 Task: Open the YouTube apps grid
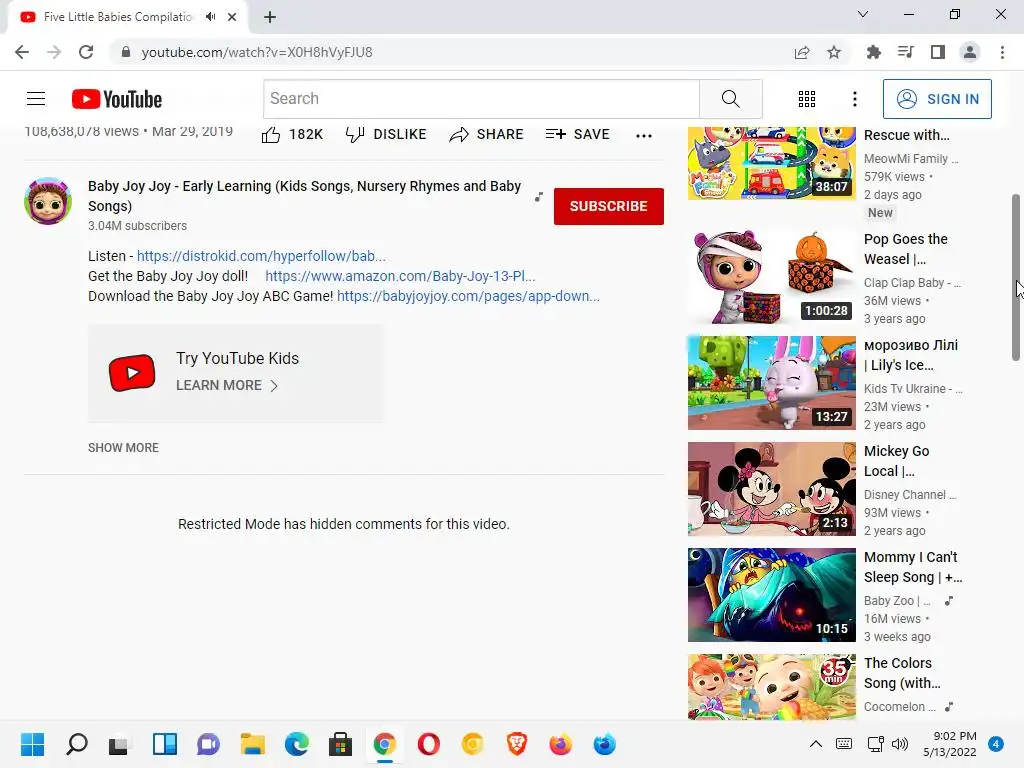pyautogui.click(x=807, y=99)
